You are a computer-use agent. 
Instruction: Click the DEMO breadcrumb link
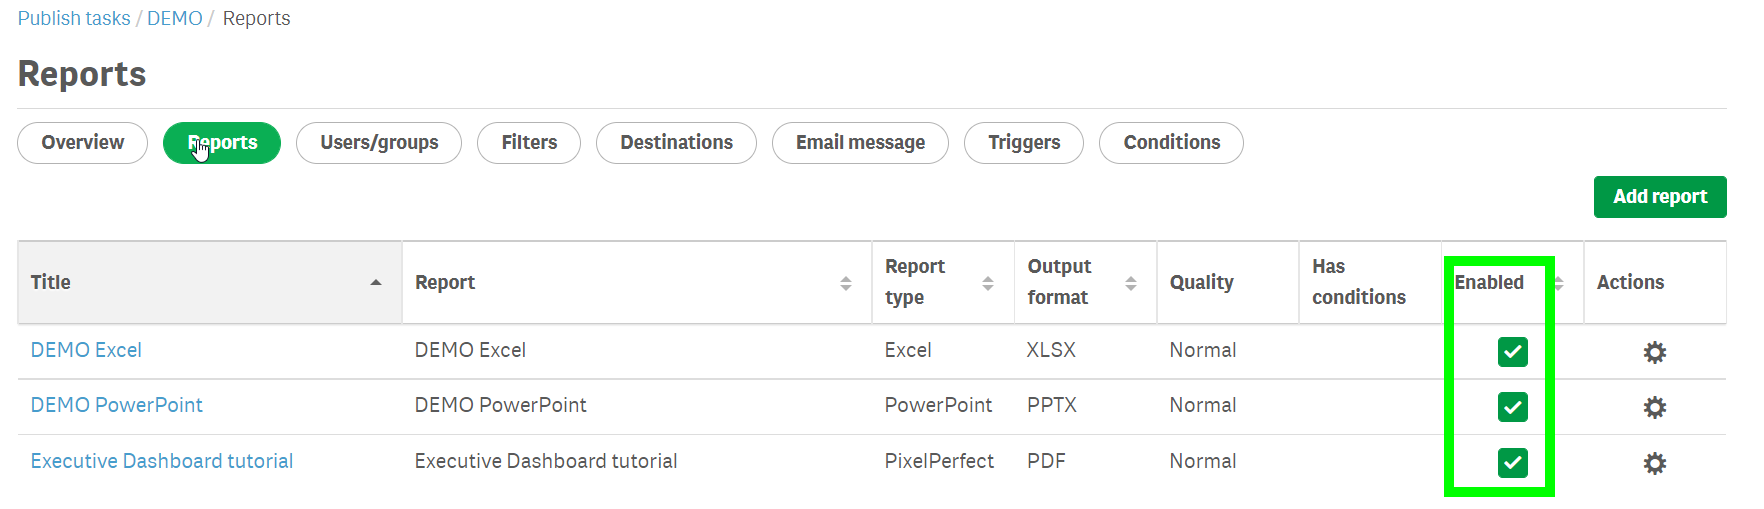click(x=175, y=19)
